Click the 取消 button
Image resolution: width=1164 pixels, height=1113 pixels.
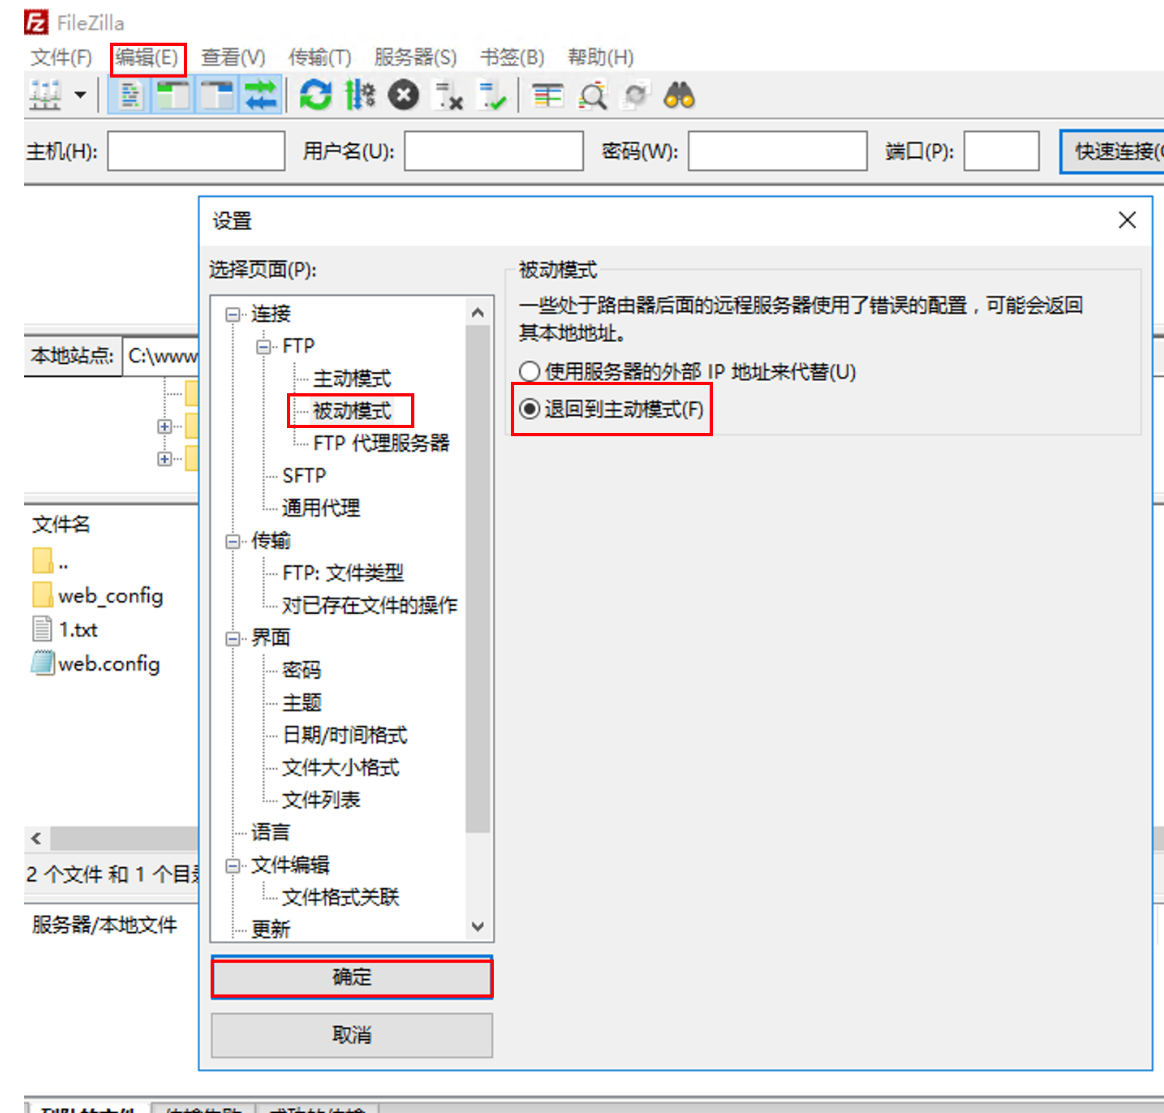[351, 1035]
